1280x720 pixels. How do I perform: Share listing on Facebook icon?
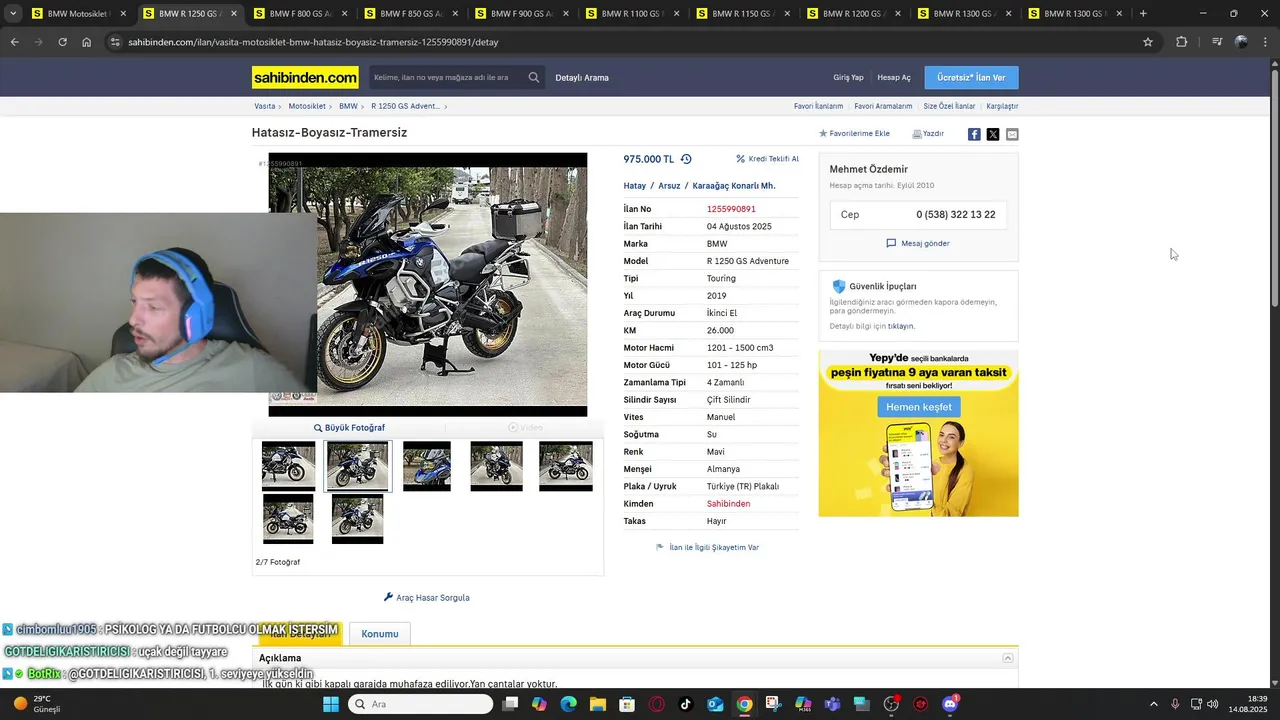coord(974,134)
